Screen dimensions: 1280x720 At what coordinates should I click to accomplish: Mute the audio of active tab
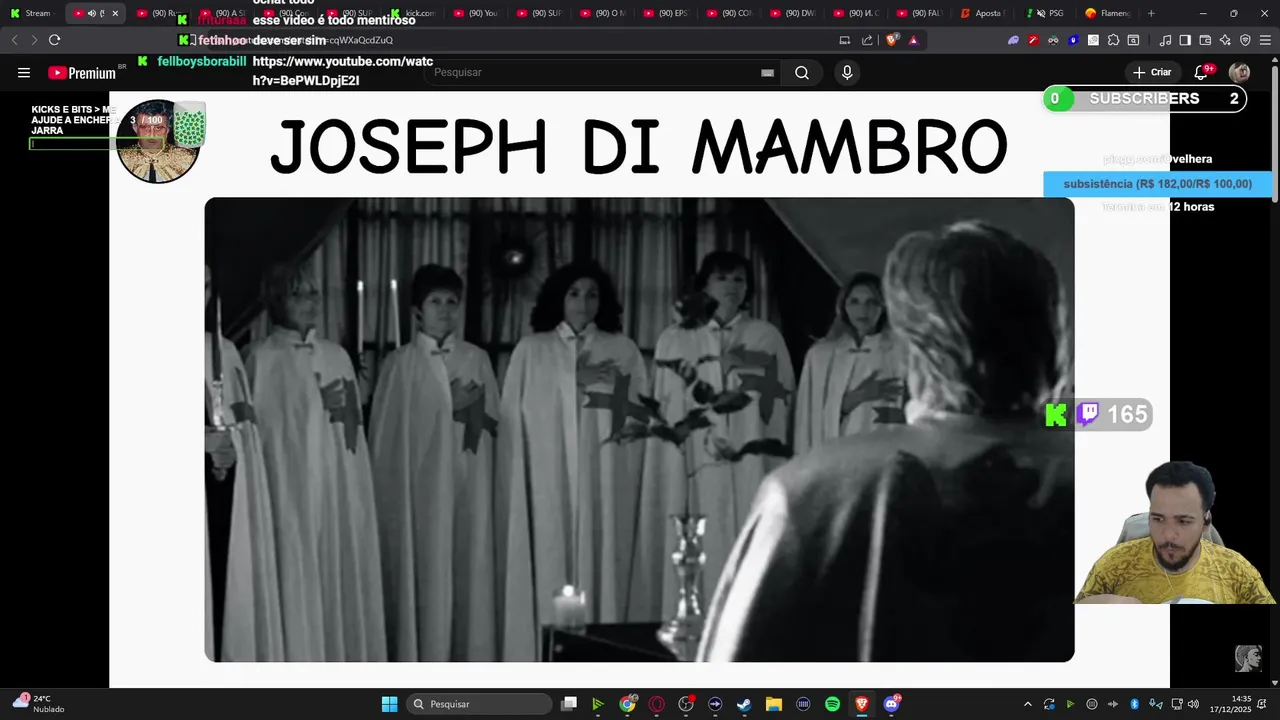(91, 13)
